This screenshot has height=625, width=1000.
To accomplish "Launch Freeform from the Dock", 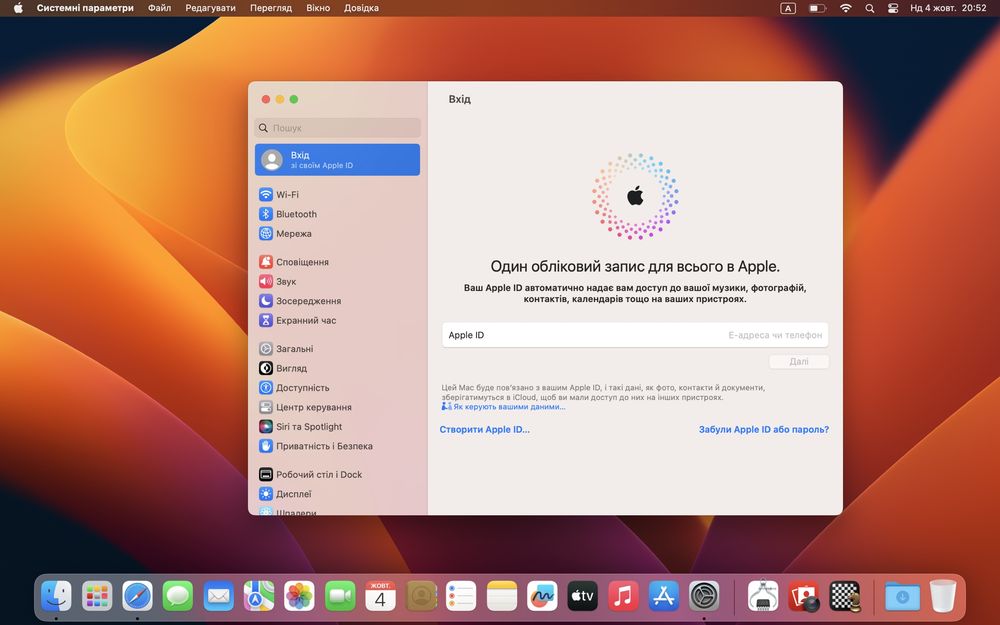I will pyautogui.click(x=542, y=596).
